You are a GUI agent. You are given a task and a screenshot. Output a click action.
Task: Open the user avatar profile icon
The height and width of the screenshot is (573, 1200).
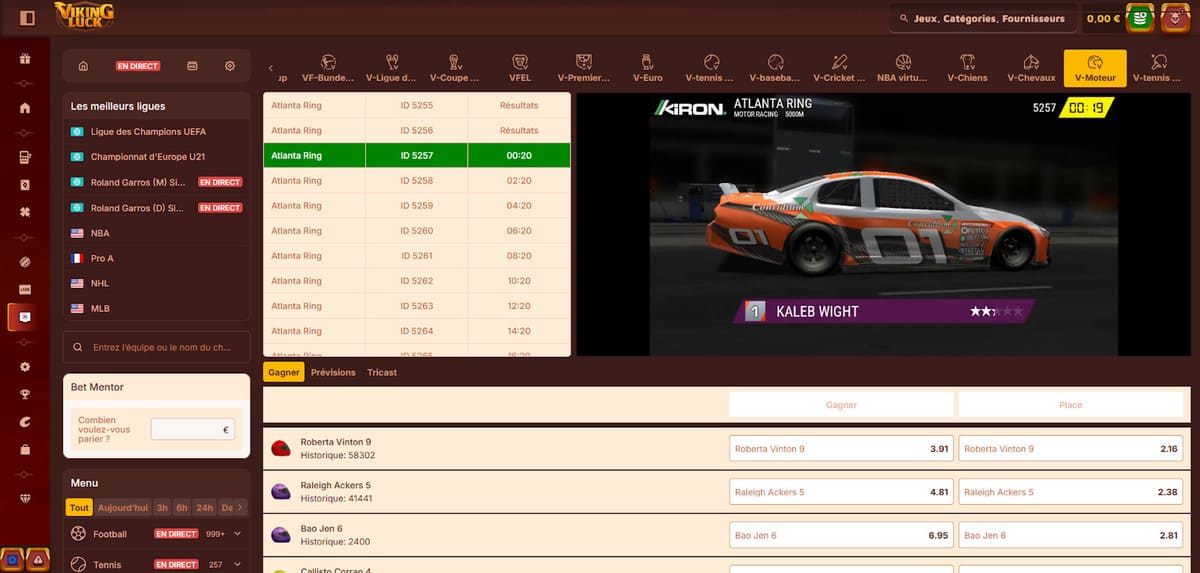pyautogui.click(x=1175, y=18)
